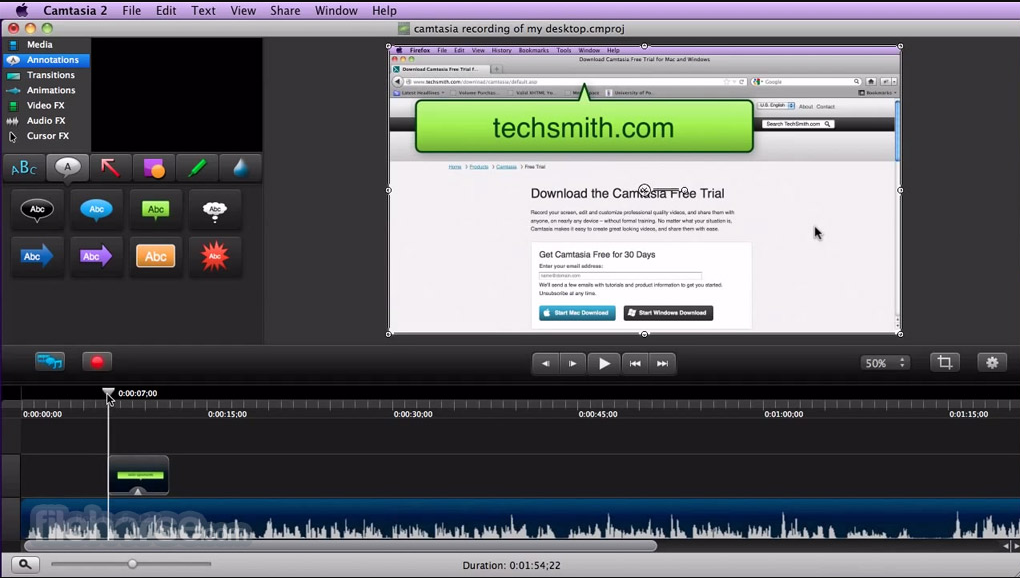Click the horizontal timeline scrollbar
The image size is (1020, 578).
(x=340, y=546)
